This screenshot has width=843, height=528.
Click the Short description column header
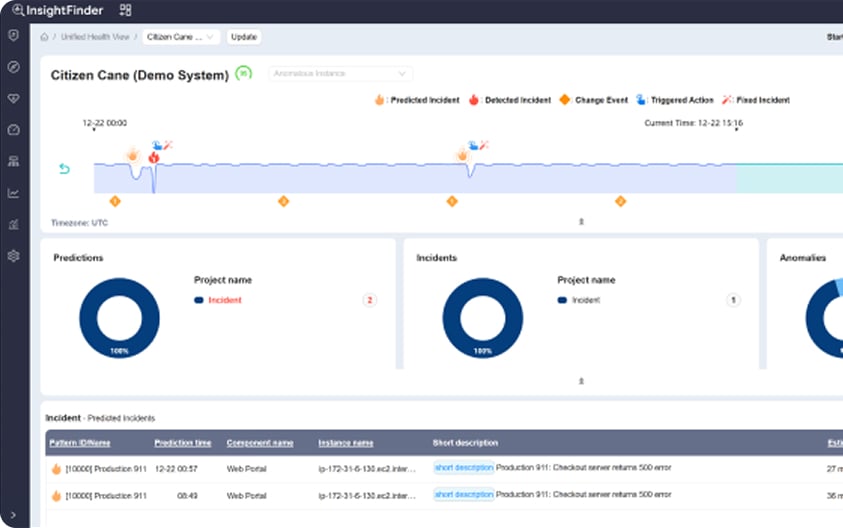pos(466,443)
